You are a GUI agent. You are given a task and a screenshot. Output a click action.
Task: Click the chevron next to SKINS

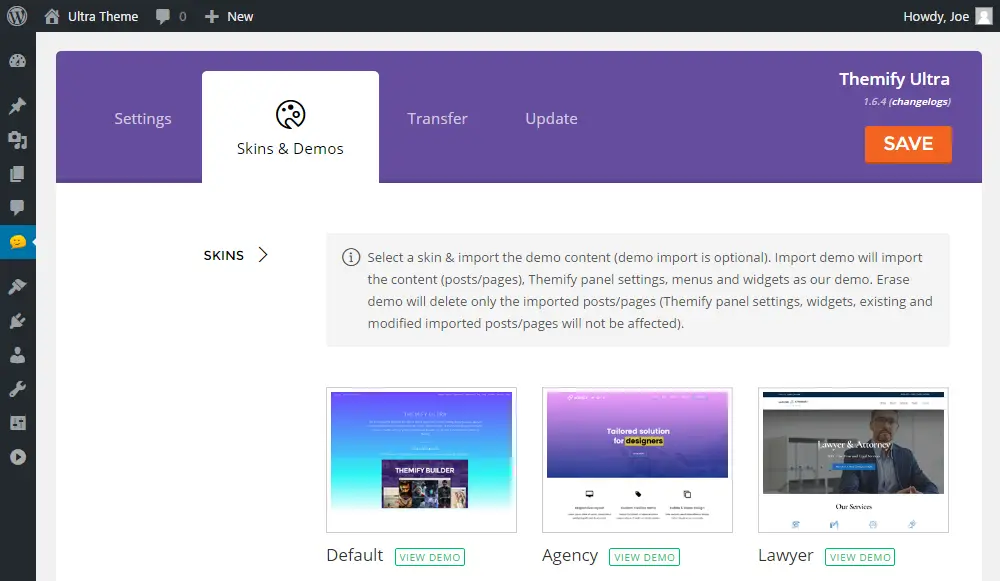[263, 255]
